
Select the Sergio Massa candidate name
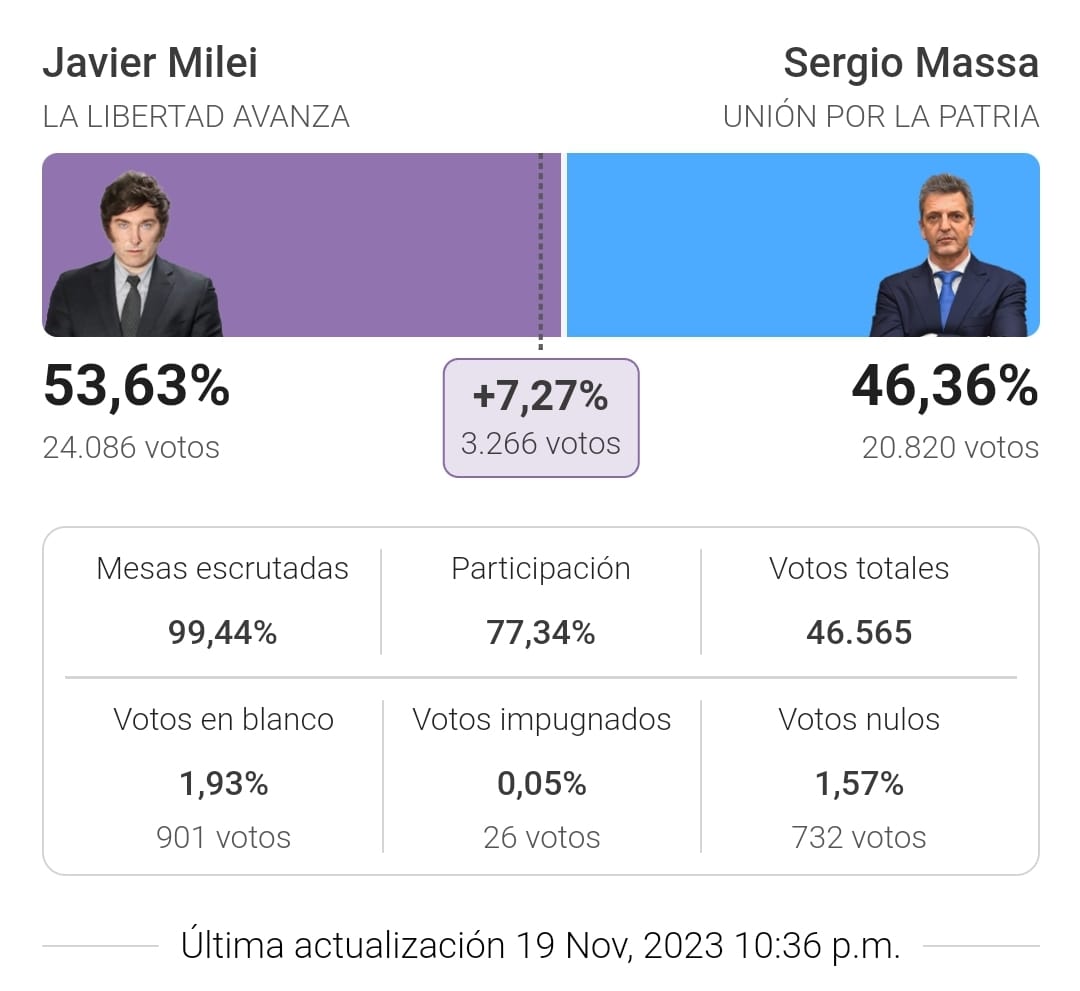coord(910,64)
